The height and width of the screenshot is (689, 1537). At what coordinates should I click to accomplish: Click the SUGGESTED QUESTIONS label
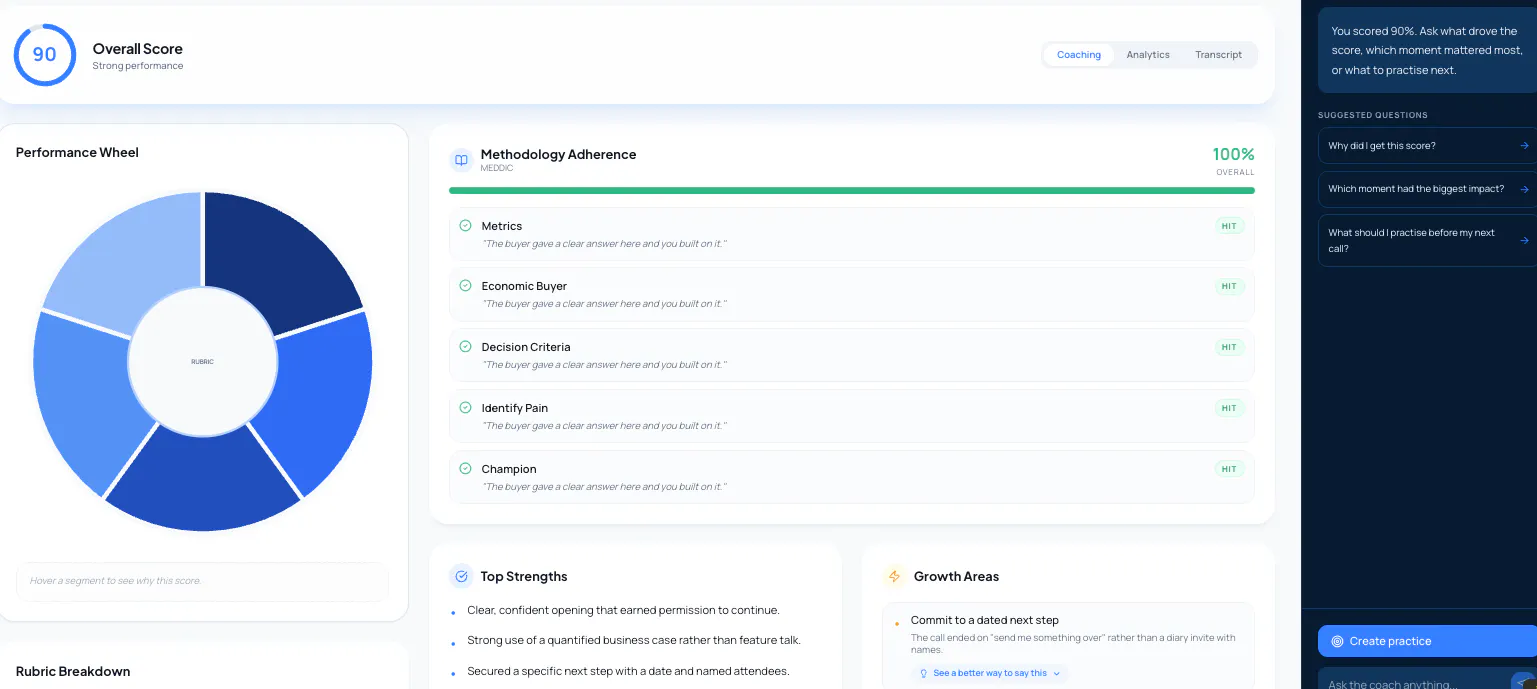pos(1372,115)
